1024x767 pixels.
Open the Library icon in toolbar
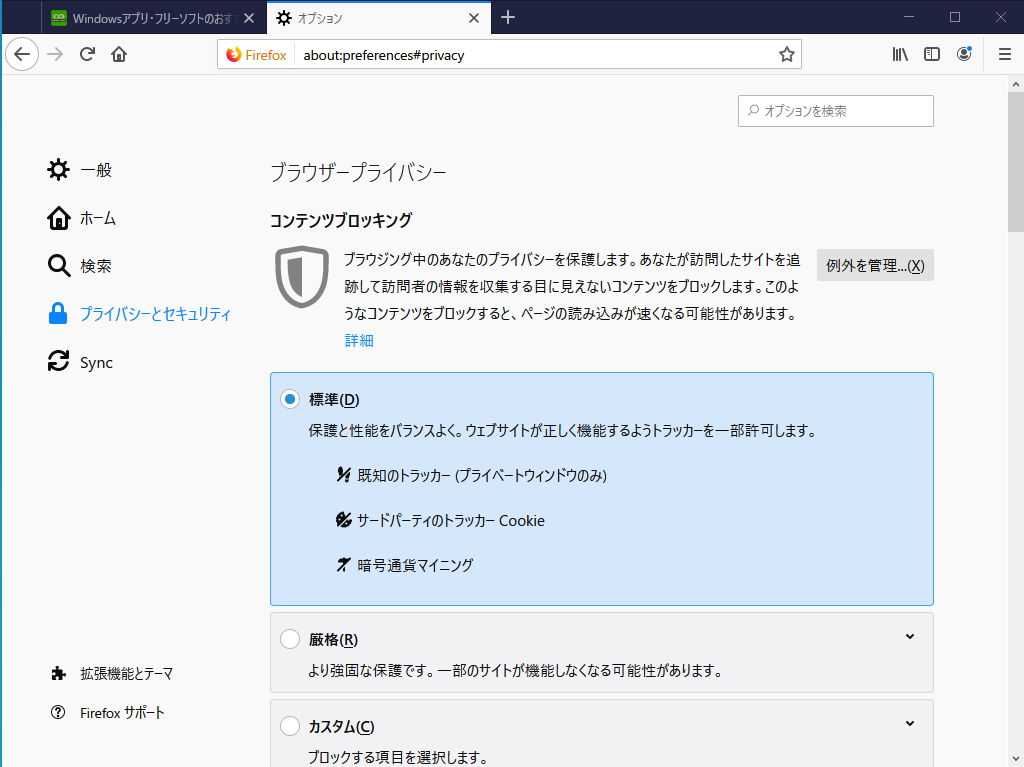click(x=899, y=54)
